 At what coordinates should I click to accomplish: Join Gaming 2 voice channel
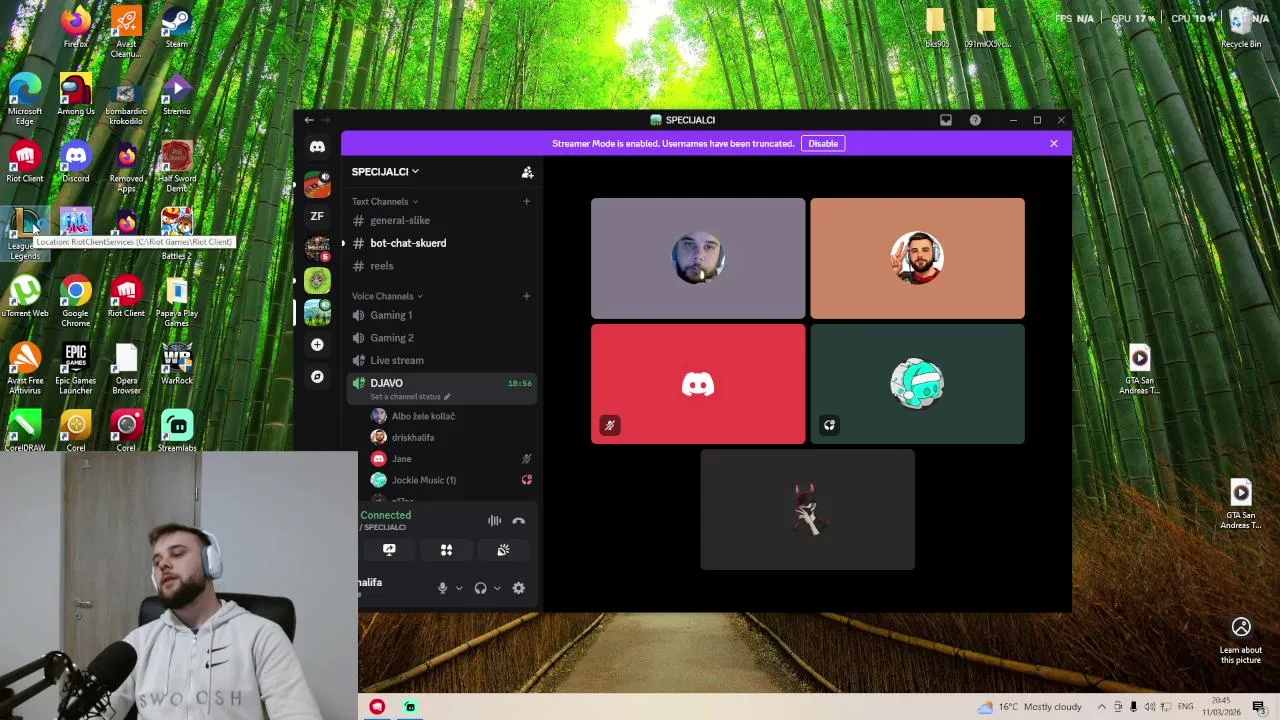click(441, 338)
